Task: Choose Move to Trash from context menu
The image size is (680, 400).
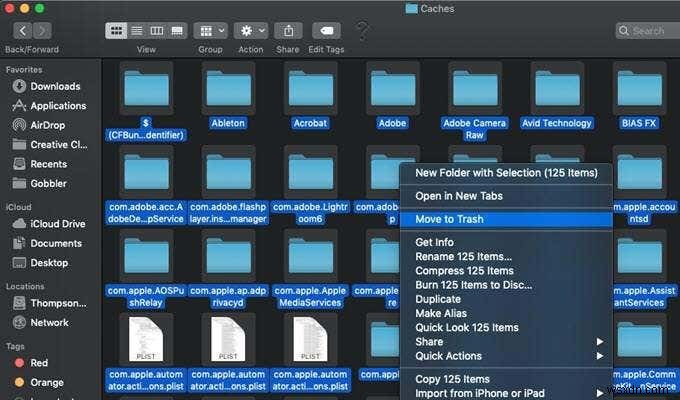Action: point(450,219)
